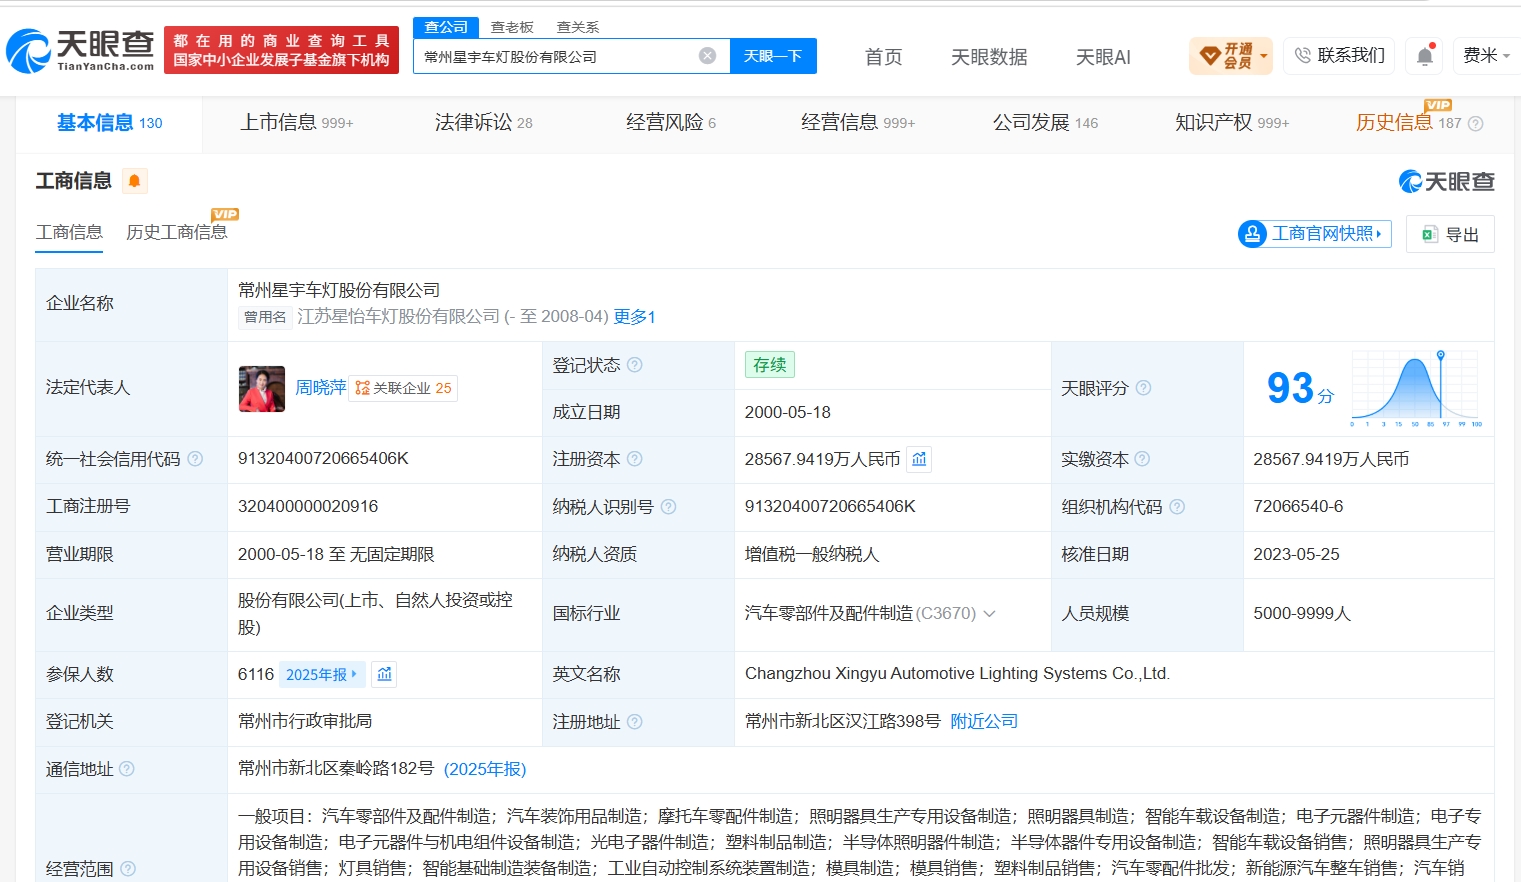Viewport: 1521px width, 882px height.
Task: Click the 工商信息 alert bell icon
Action: click(x=134, y=181)
